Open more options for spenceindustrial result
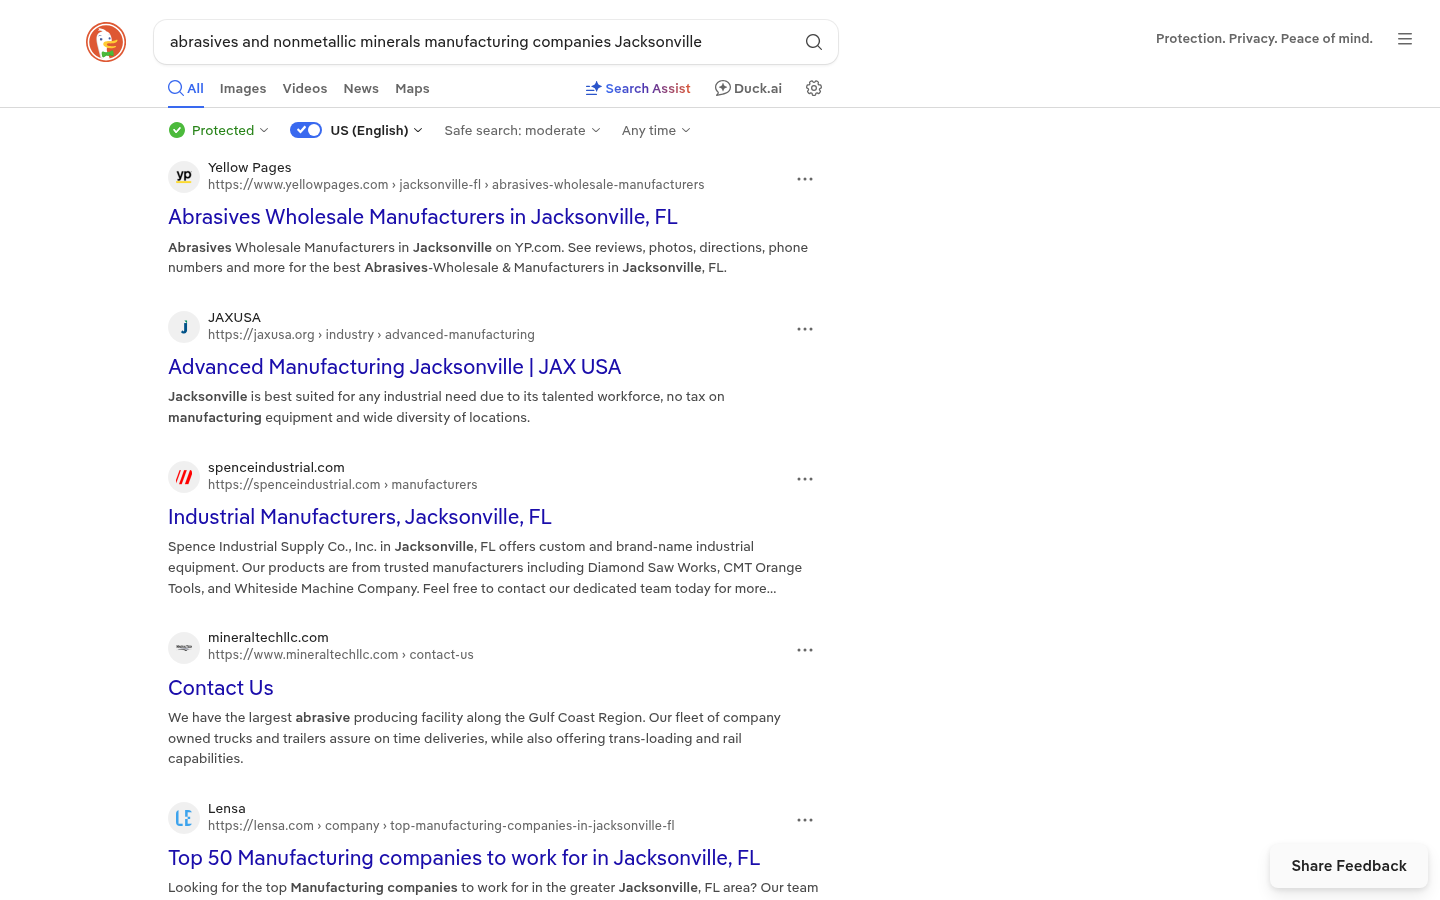This screenshot has height=900, width=1440. (x=805, y=479)
